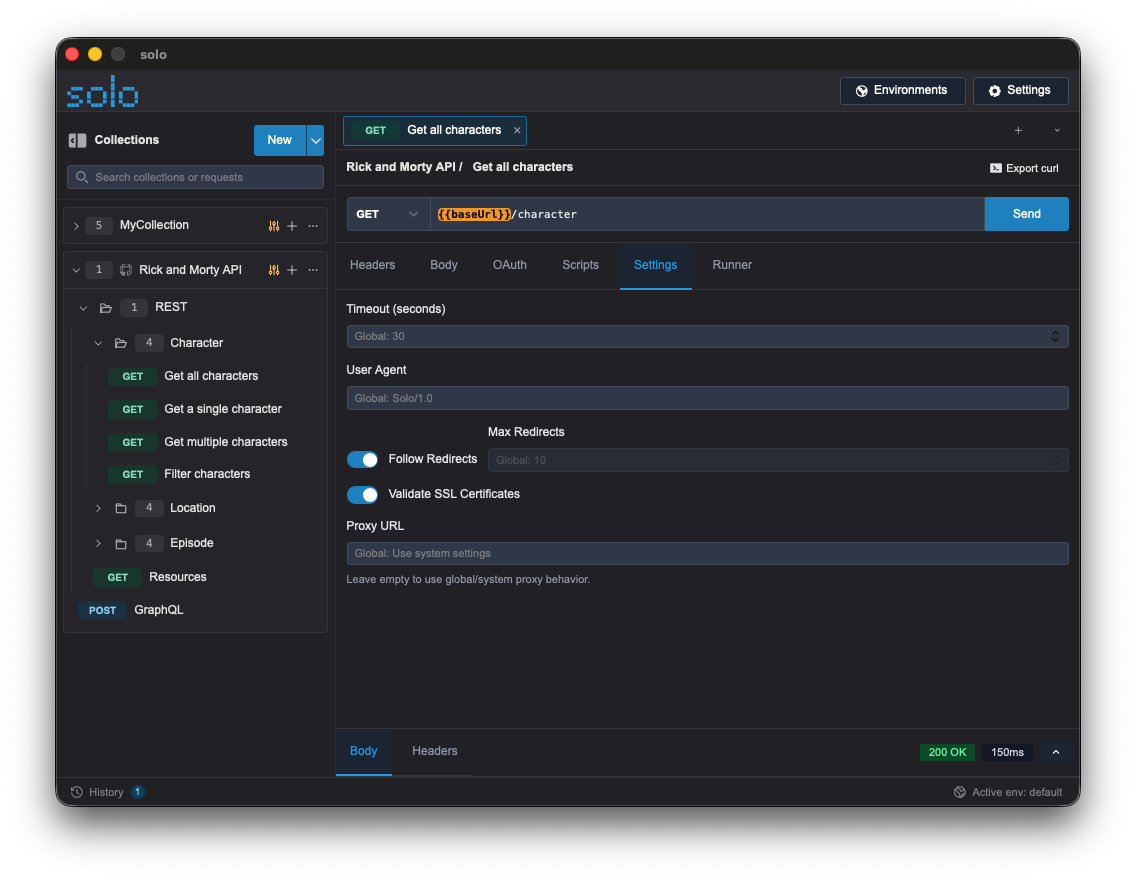Click the 200 OK status badge
1136x880 pixels.
(947, 752)
